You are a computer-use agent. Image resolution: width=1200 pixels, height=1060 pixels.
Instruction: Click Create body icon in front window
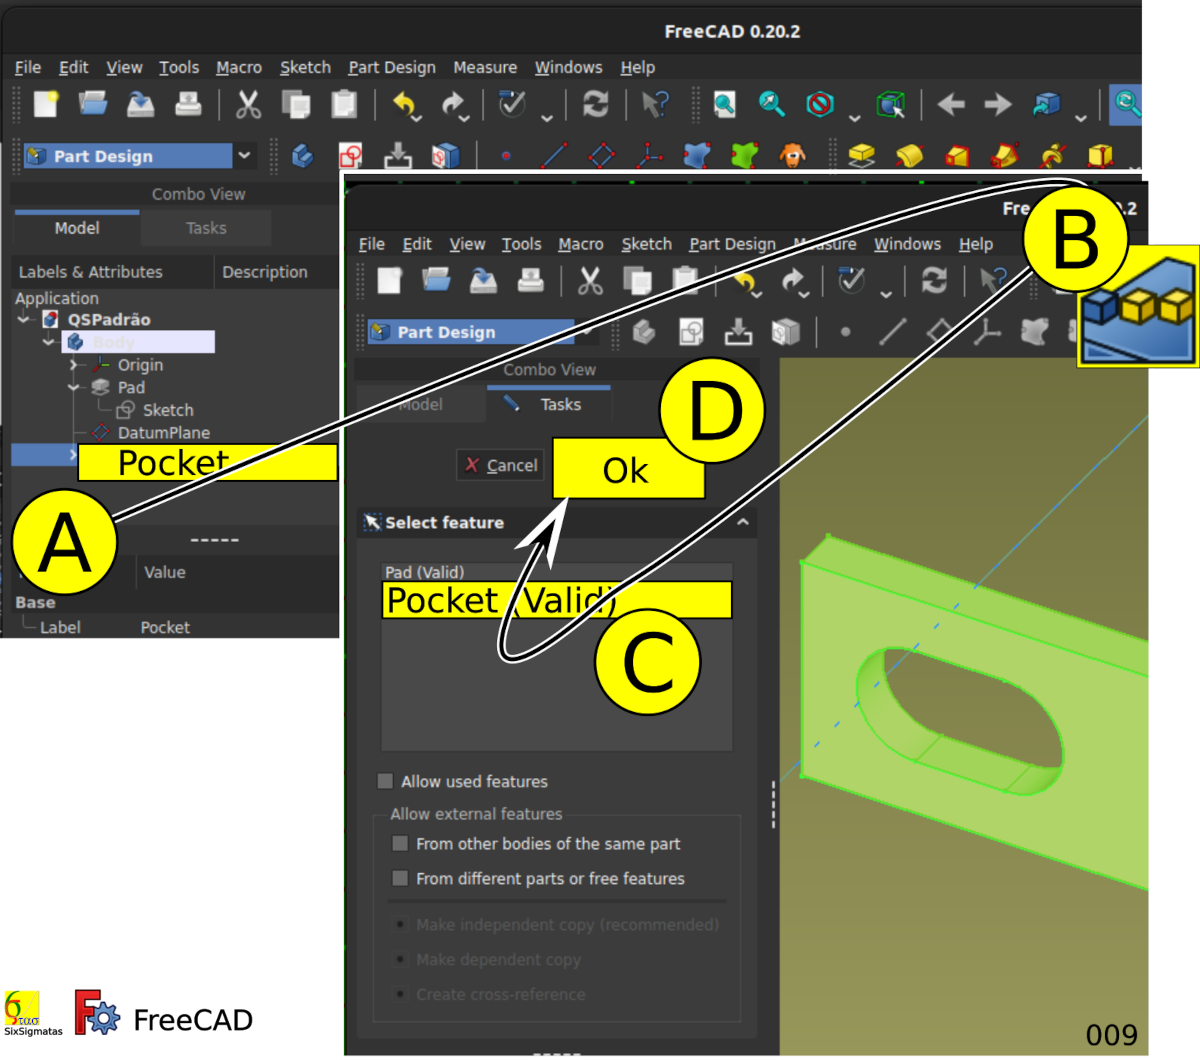(x=644, y=332)
